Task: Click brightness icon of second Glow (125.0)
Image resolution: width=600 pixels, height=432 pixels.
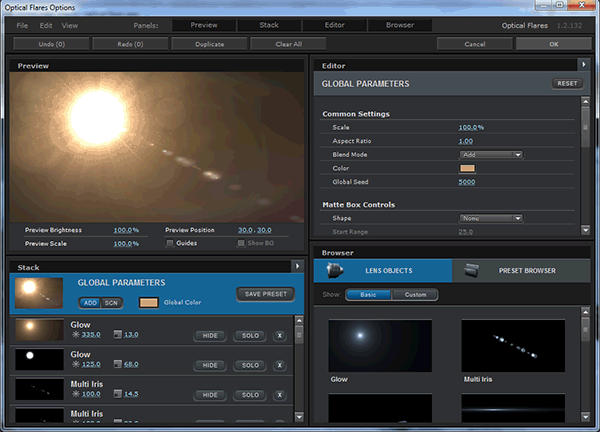Action: click(76, 364)
